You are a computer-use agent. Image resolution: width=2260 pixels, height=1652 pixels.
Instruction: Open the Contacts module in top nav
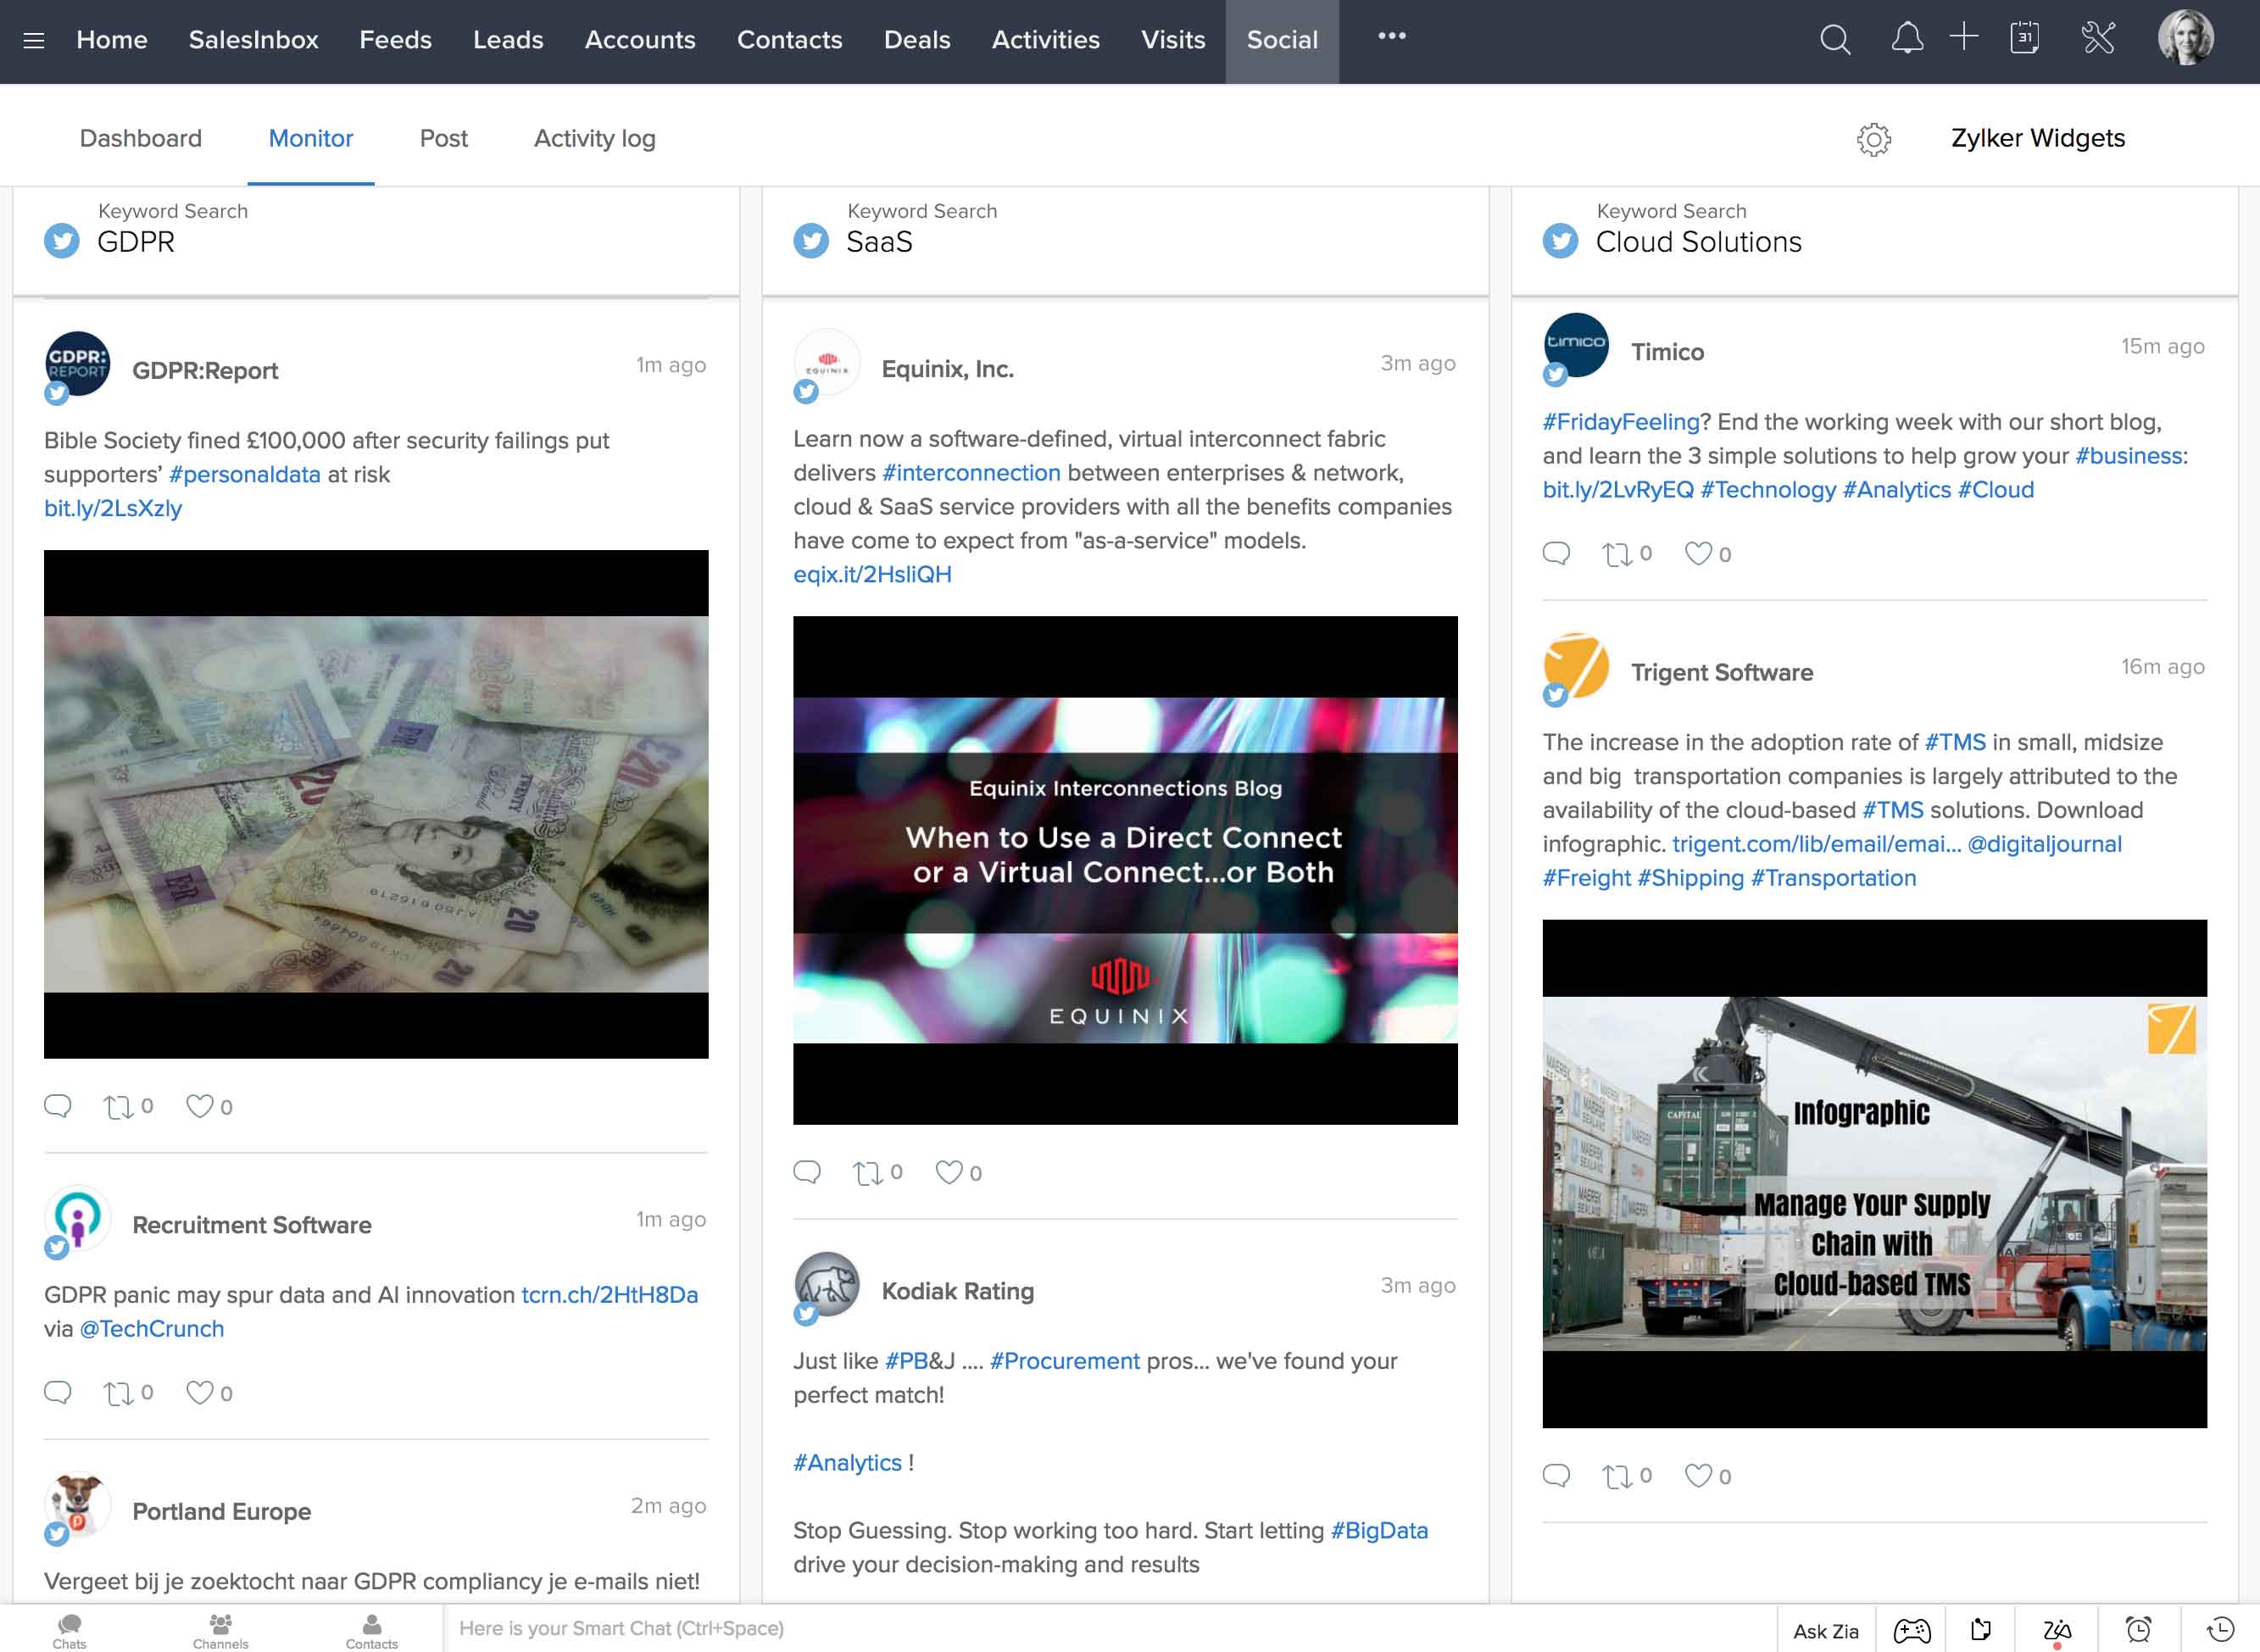tap(789, 40)
